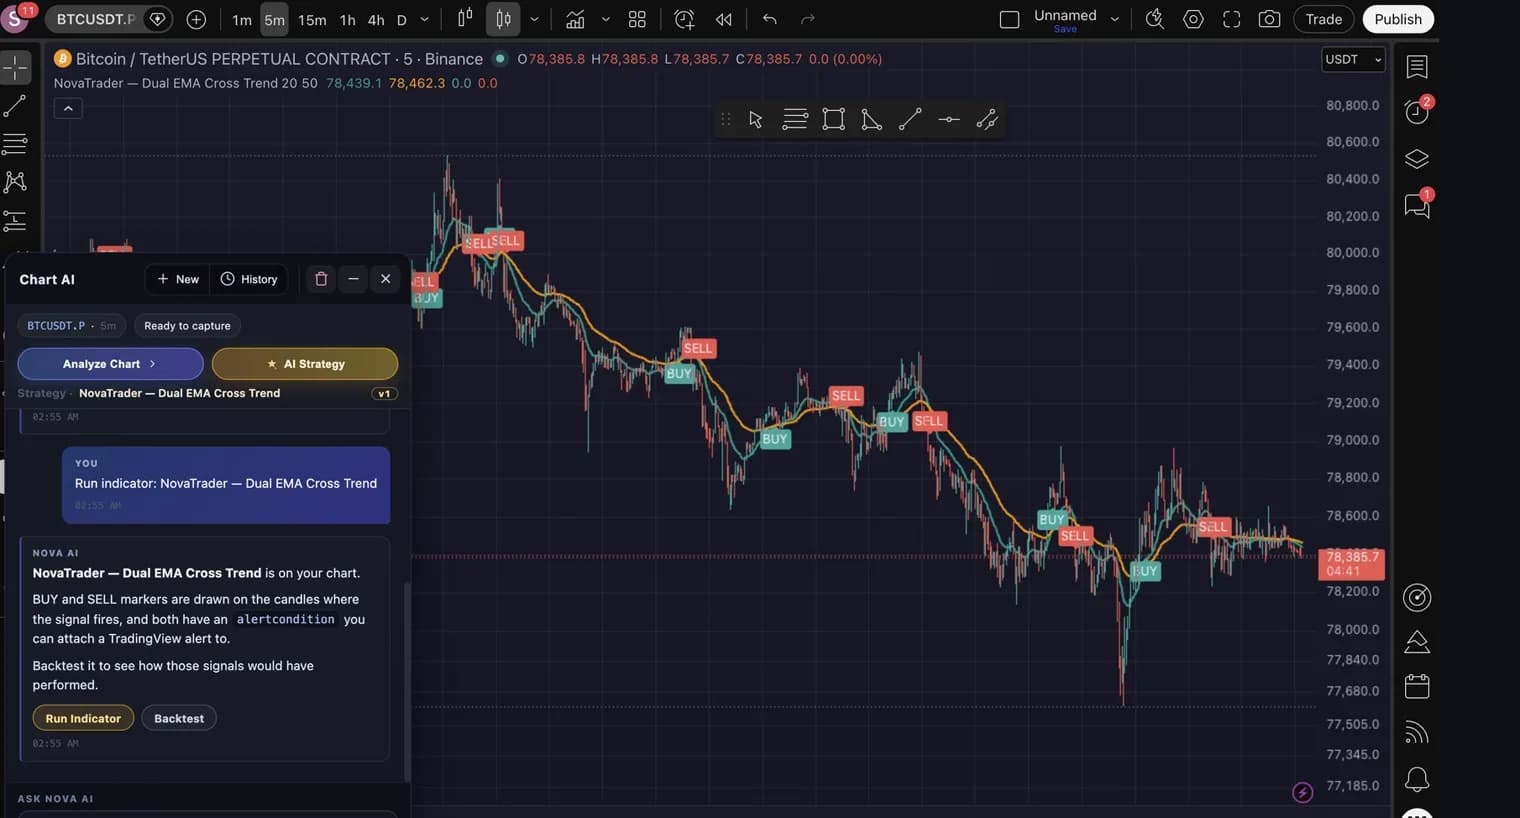Click the AI Strategy button
This screenshot has width=1520, height=818.
305,364
